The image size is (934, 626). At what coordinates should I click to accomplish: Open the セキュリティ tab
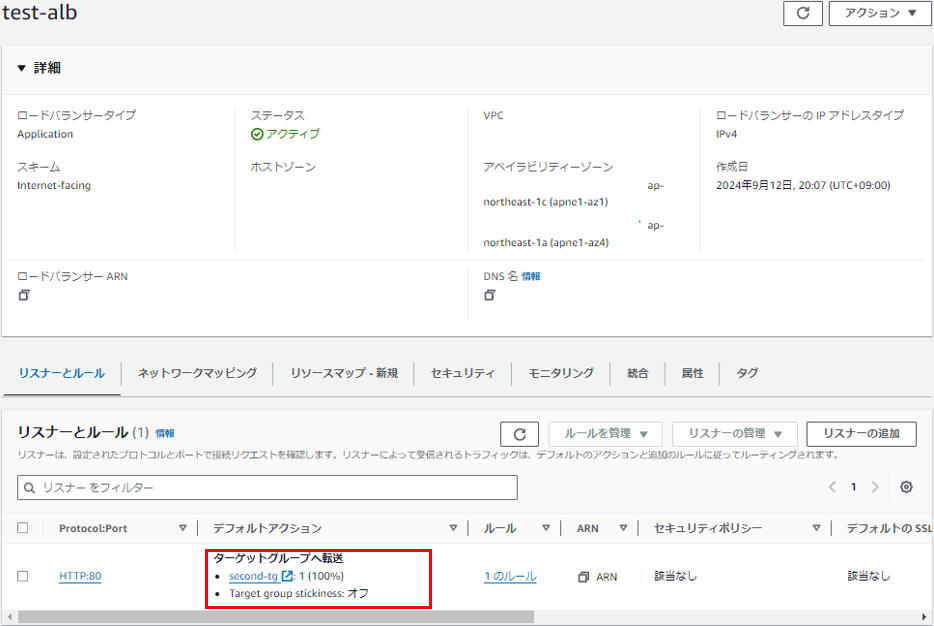pos(462,373)
